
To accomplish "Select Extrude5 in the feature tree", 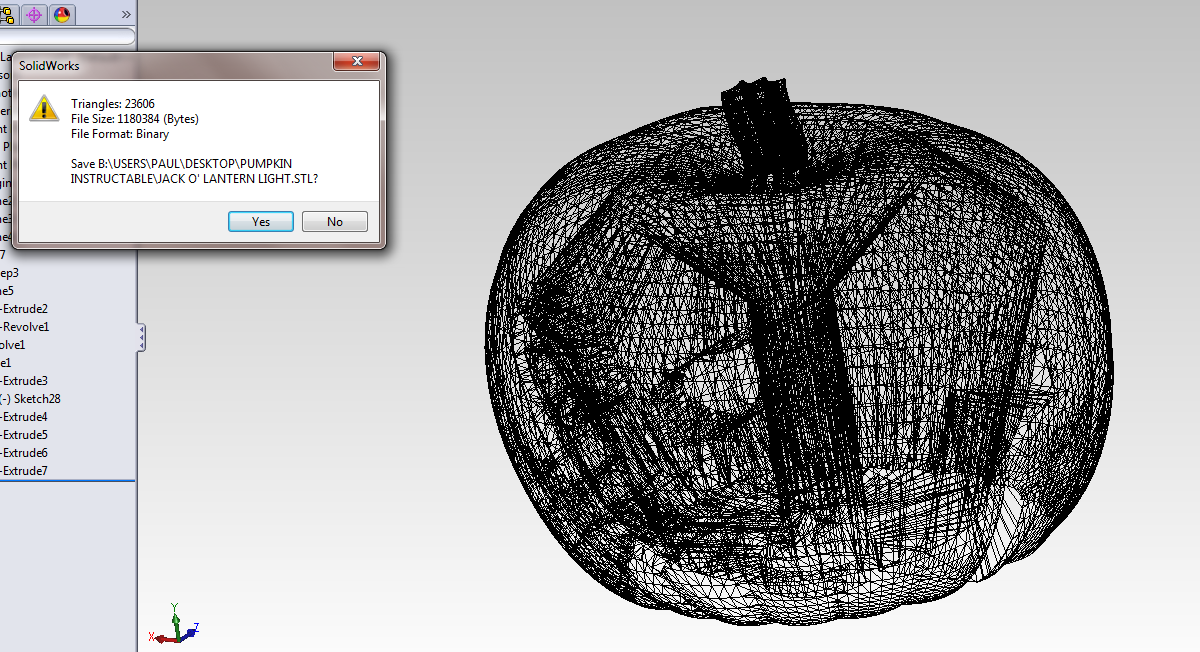I will coord(24,435).
